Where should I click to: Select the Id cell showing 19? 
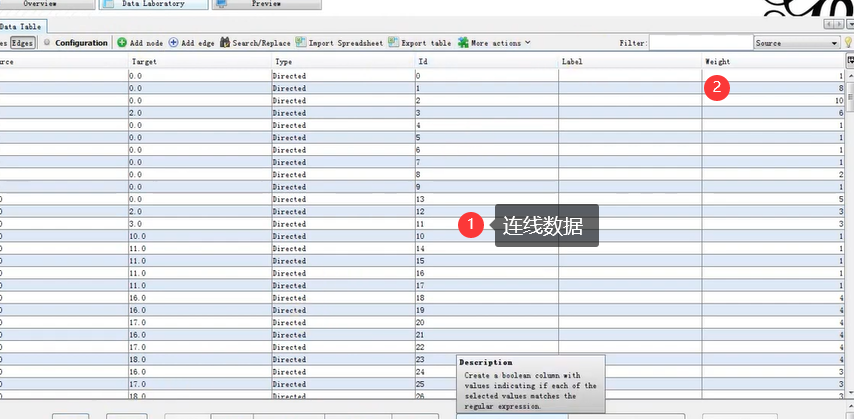click(x=486, y=310)
